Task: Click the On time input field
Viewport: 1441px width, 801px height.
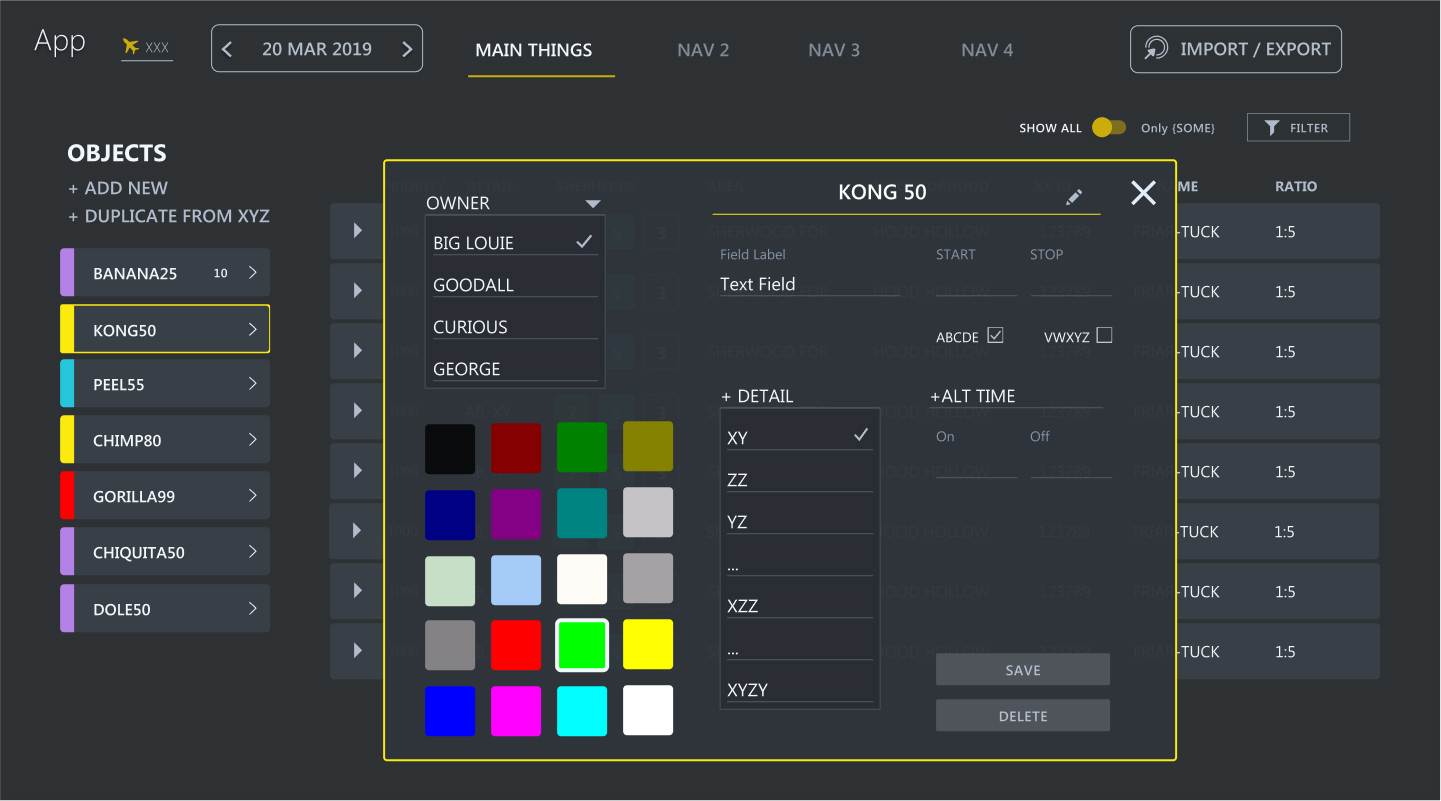Action: [976, 466]
